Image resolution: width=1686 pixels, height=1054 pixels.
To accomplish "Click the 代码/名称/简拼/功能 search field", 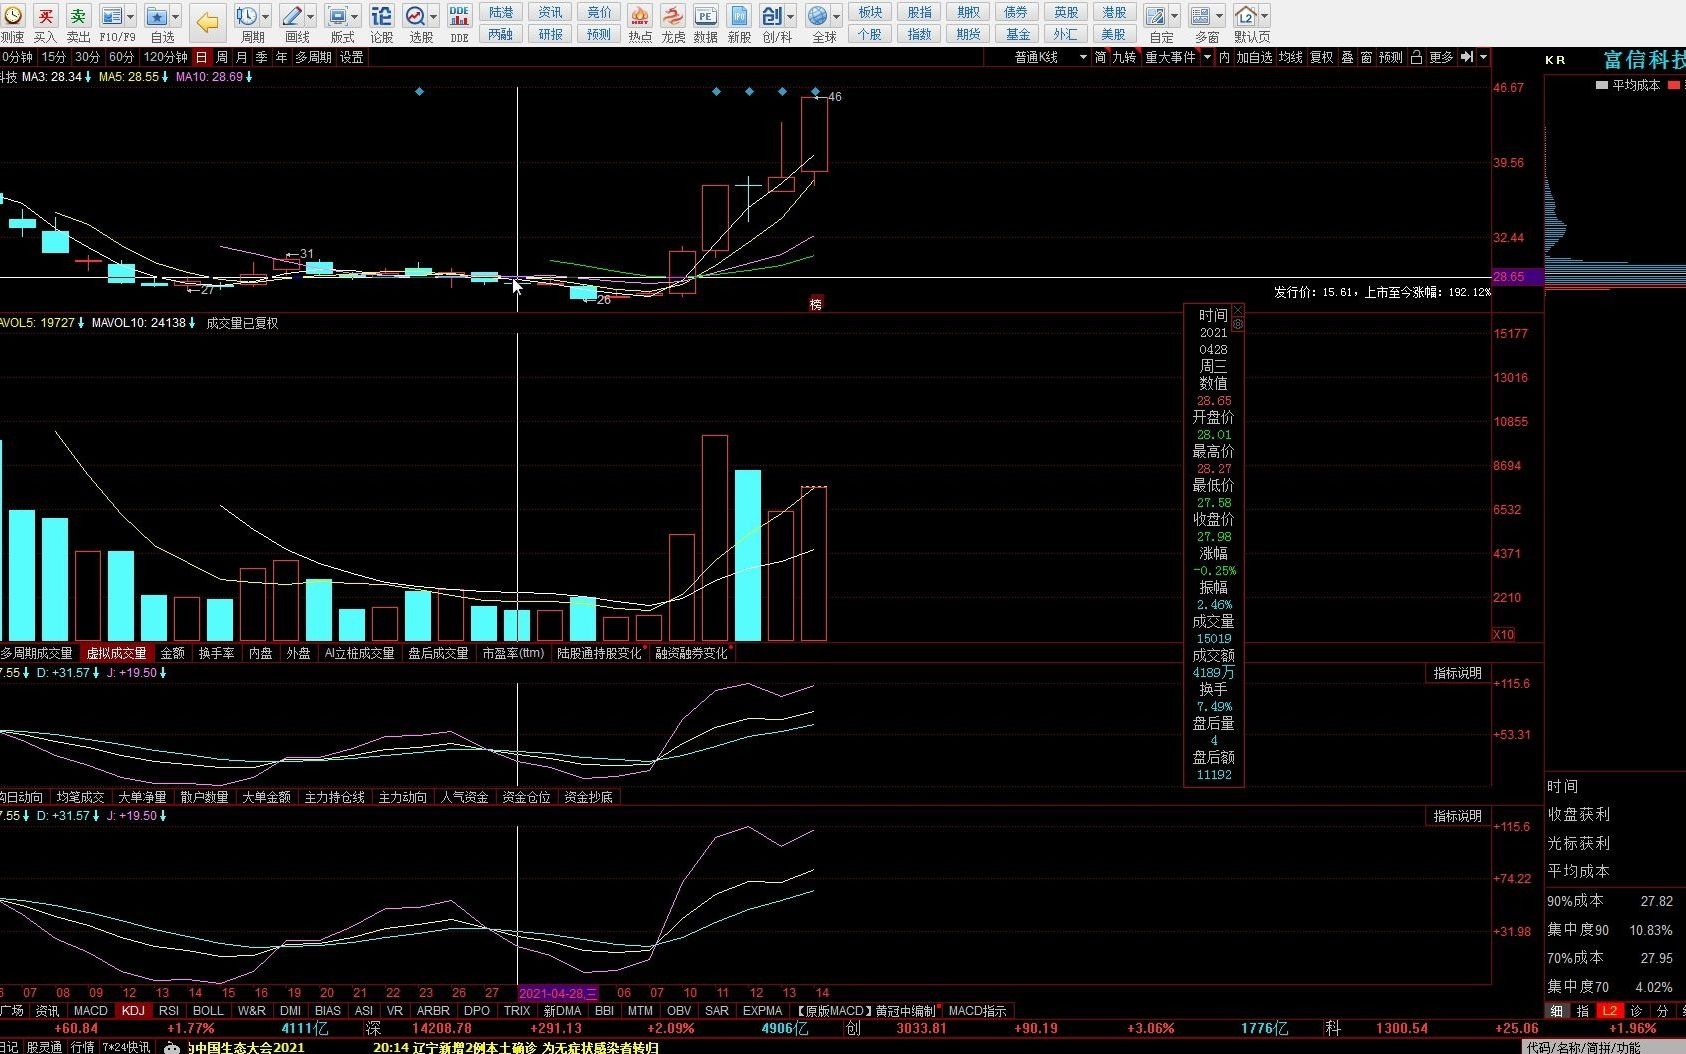I will (x=1603, y=1047).
